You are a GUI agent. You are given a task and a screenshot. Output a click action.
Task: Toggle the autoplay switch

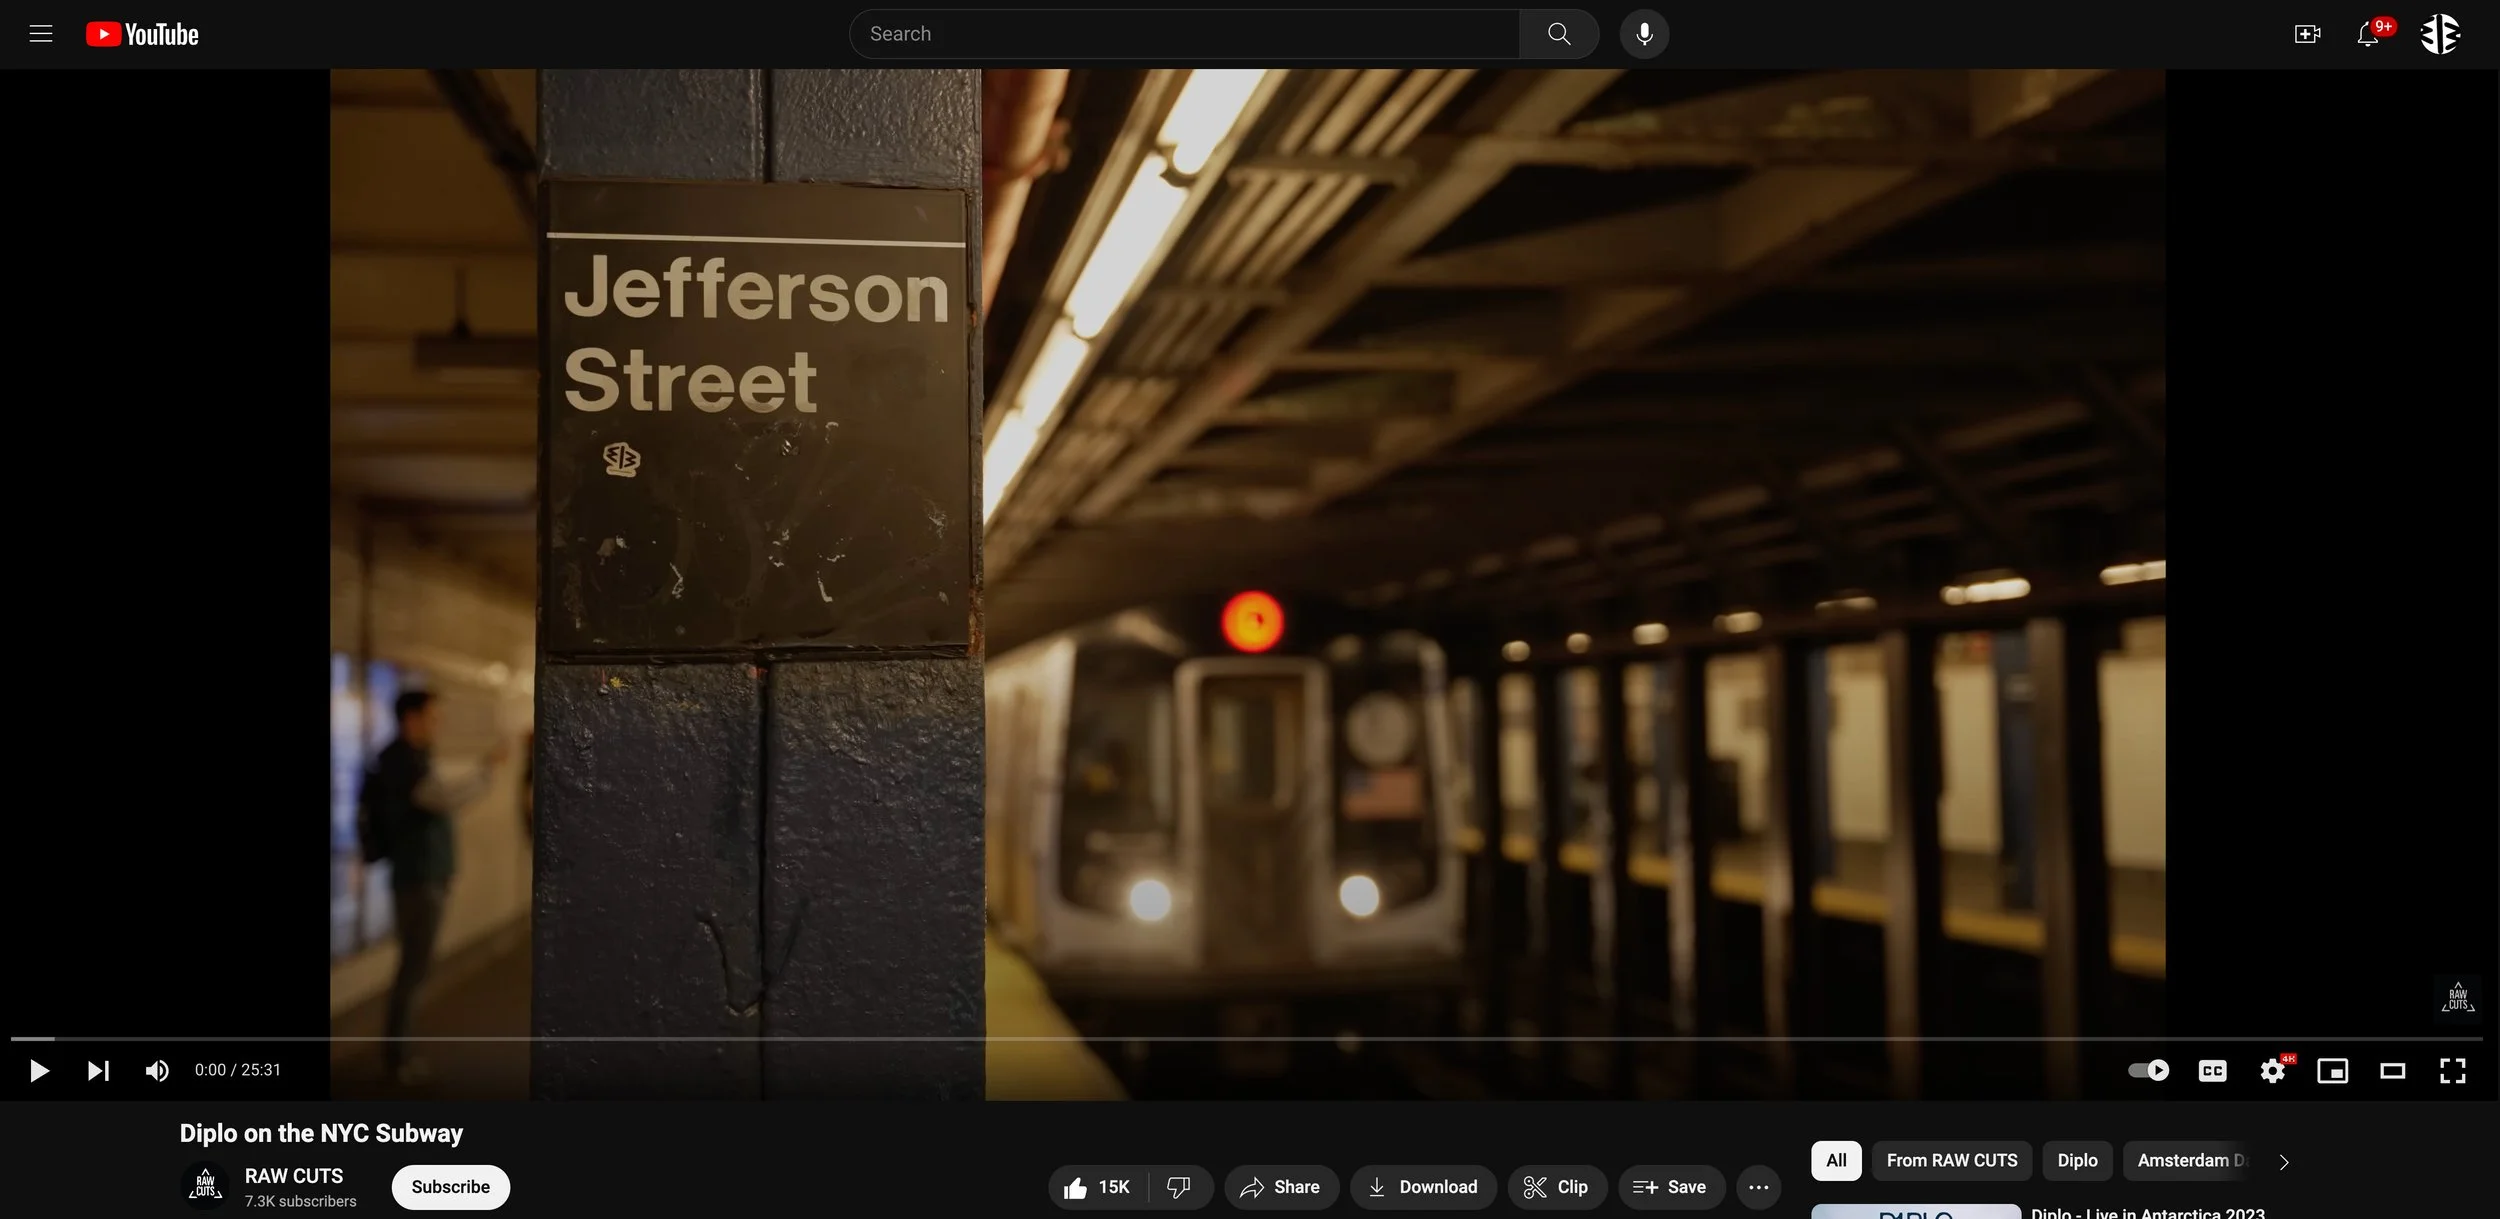pos(2148,1070)
